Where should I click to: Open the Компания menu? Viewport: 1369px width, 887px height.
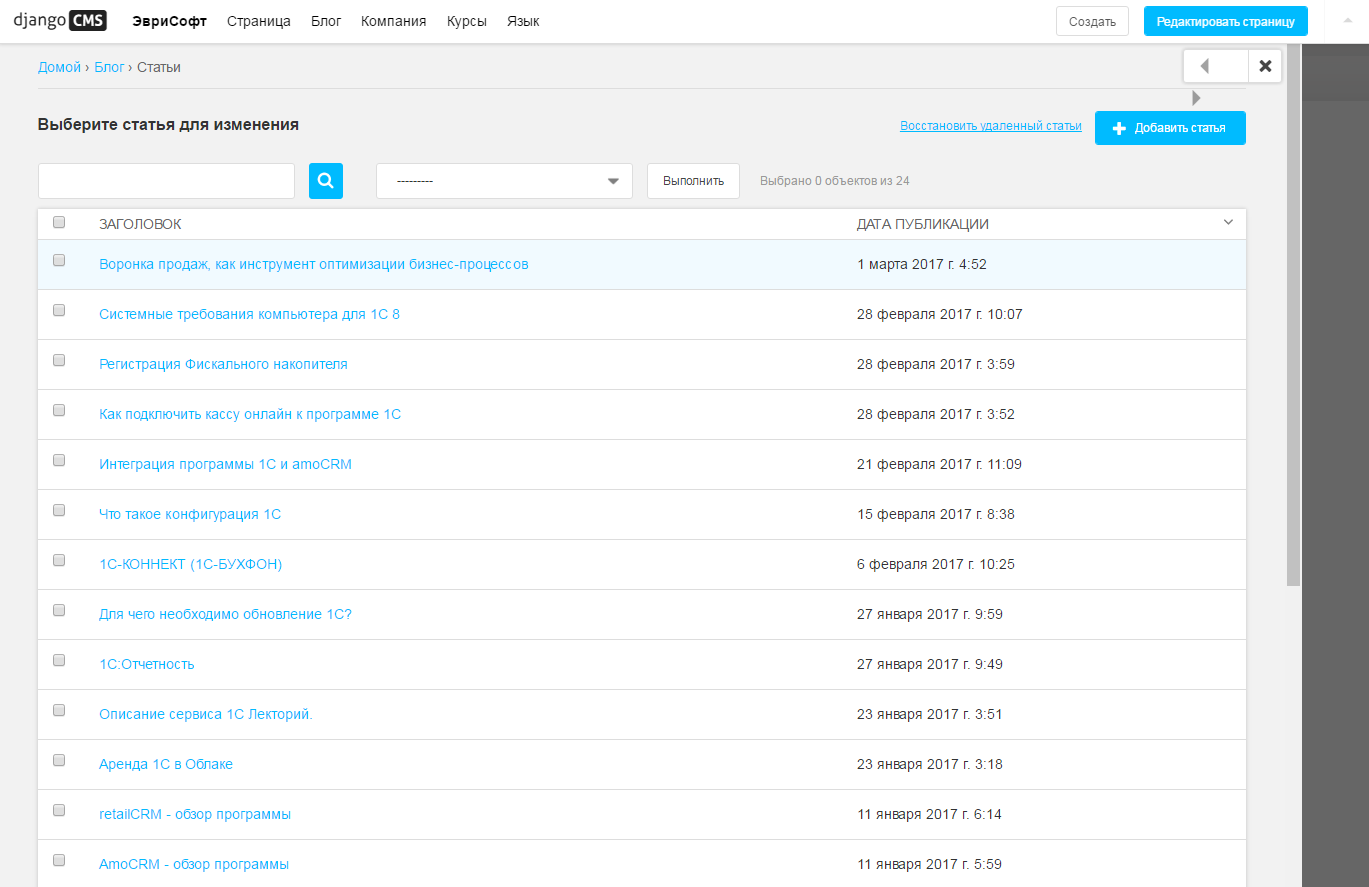(x=394, y=21)
